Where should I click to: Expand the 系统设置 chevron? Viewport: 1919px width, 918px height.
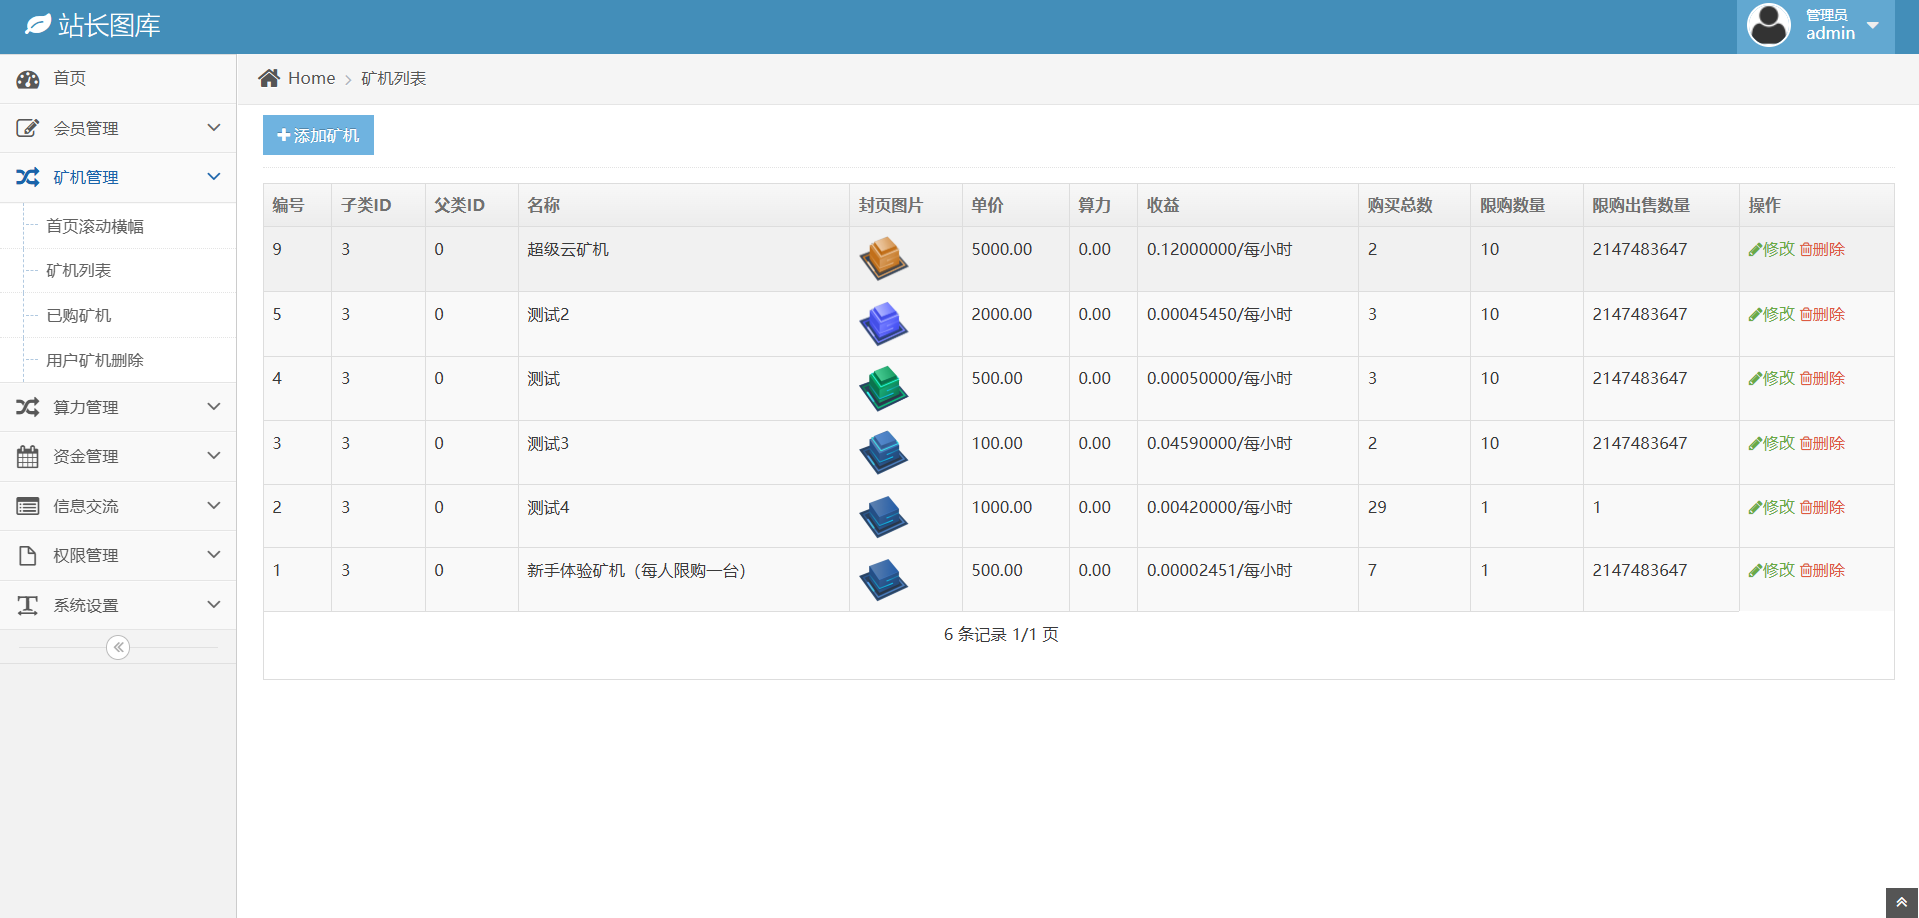213,605
